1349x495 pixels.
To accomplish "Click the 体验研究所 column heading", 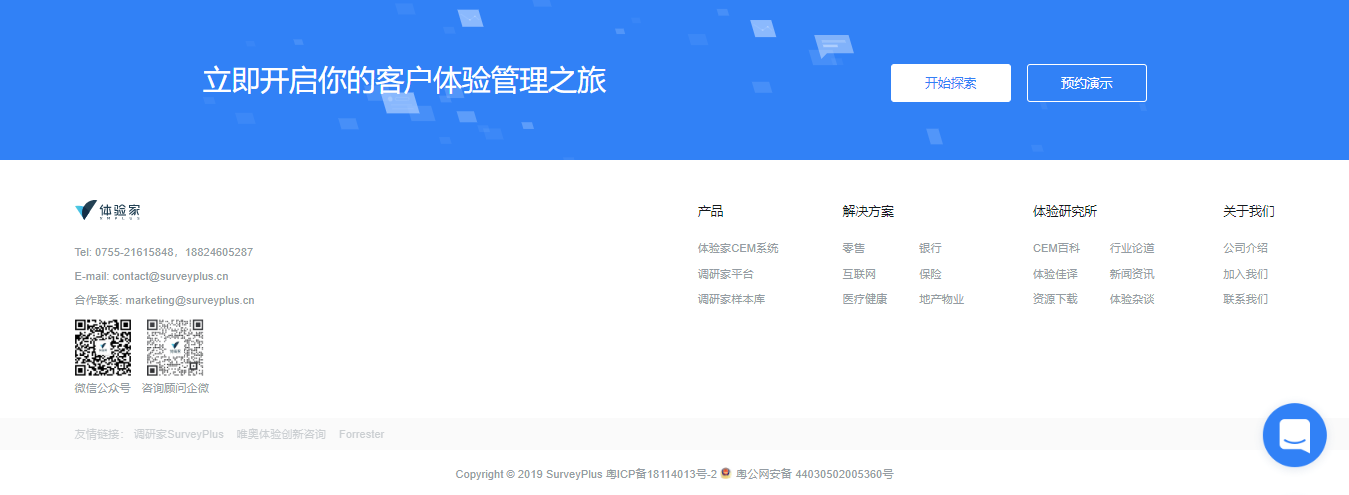I will (x=1065, y=212).
